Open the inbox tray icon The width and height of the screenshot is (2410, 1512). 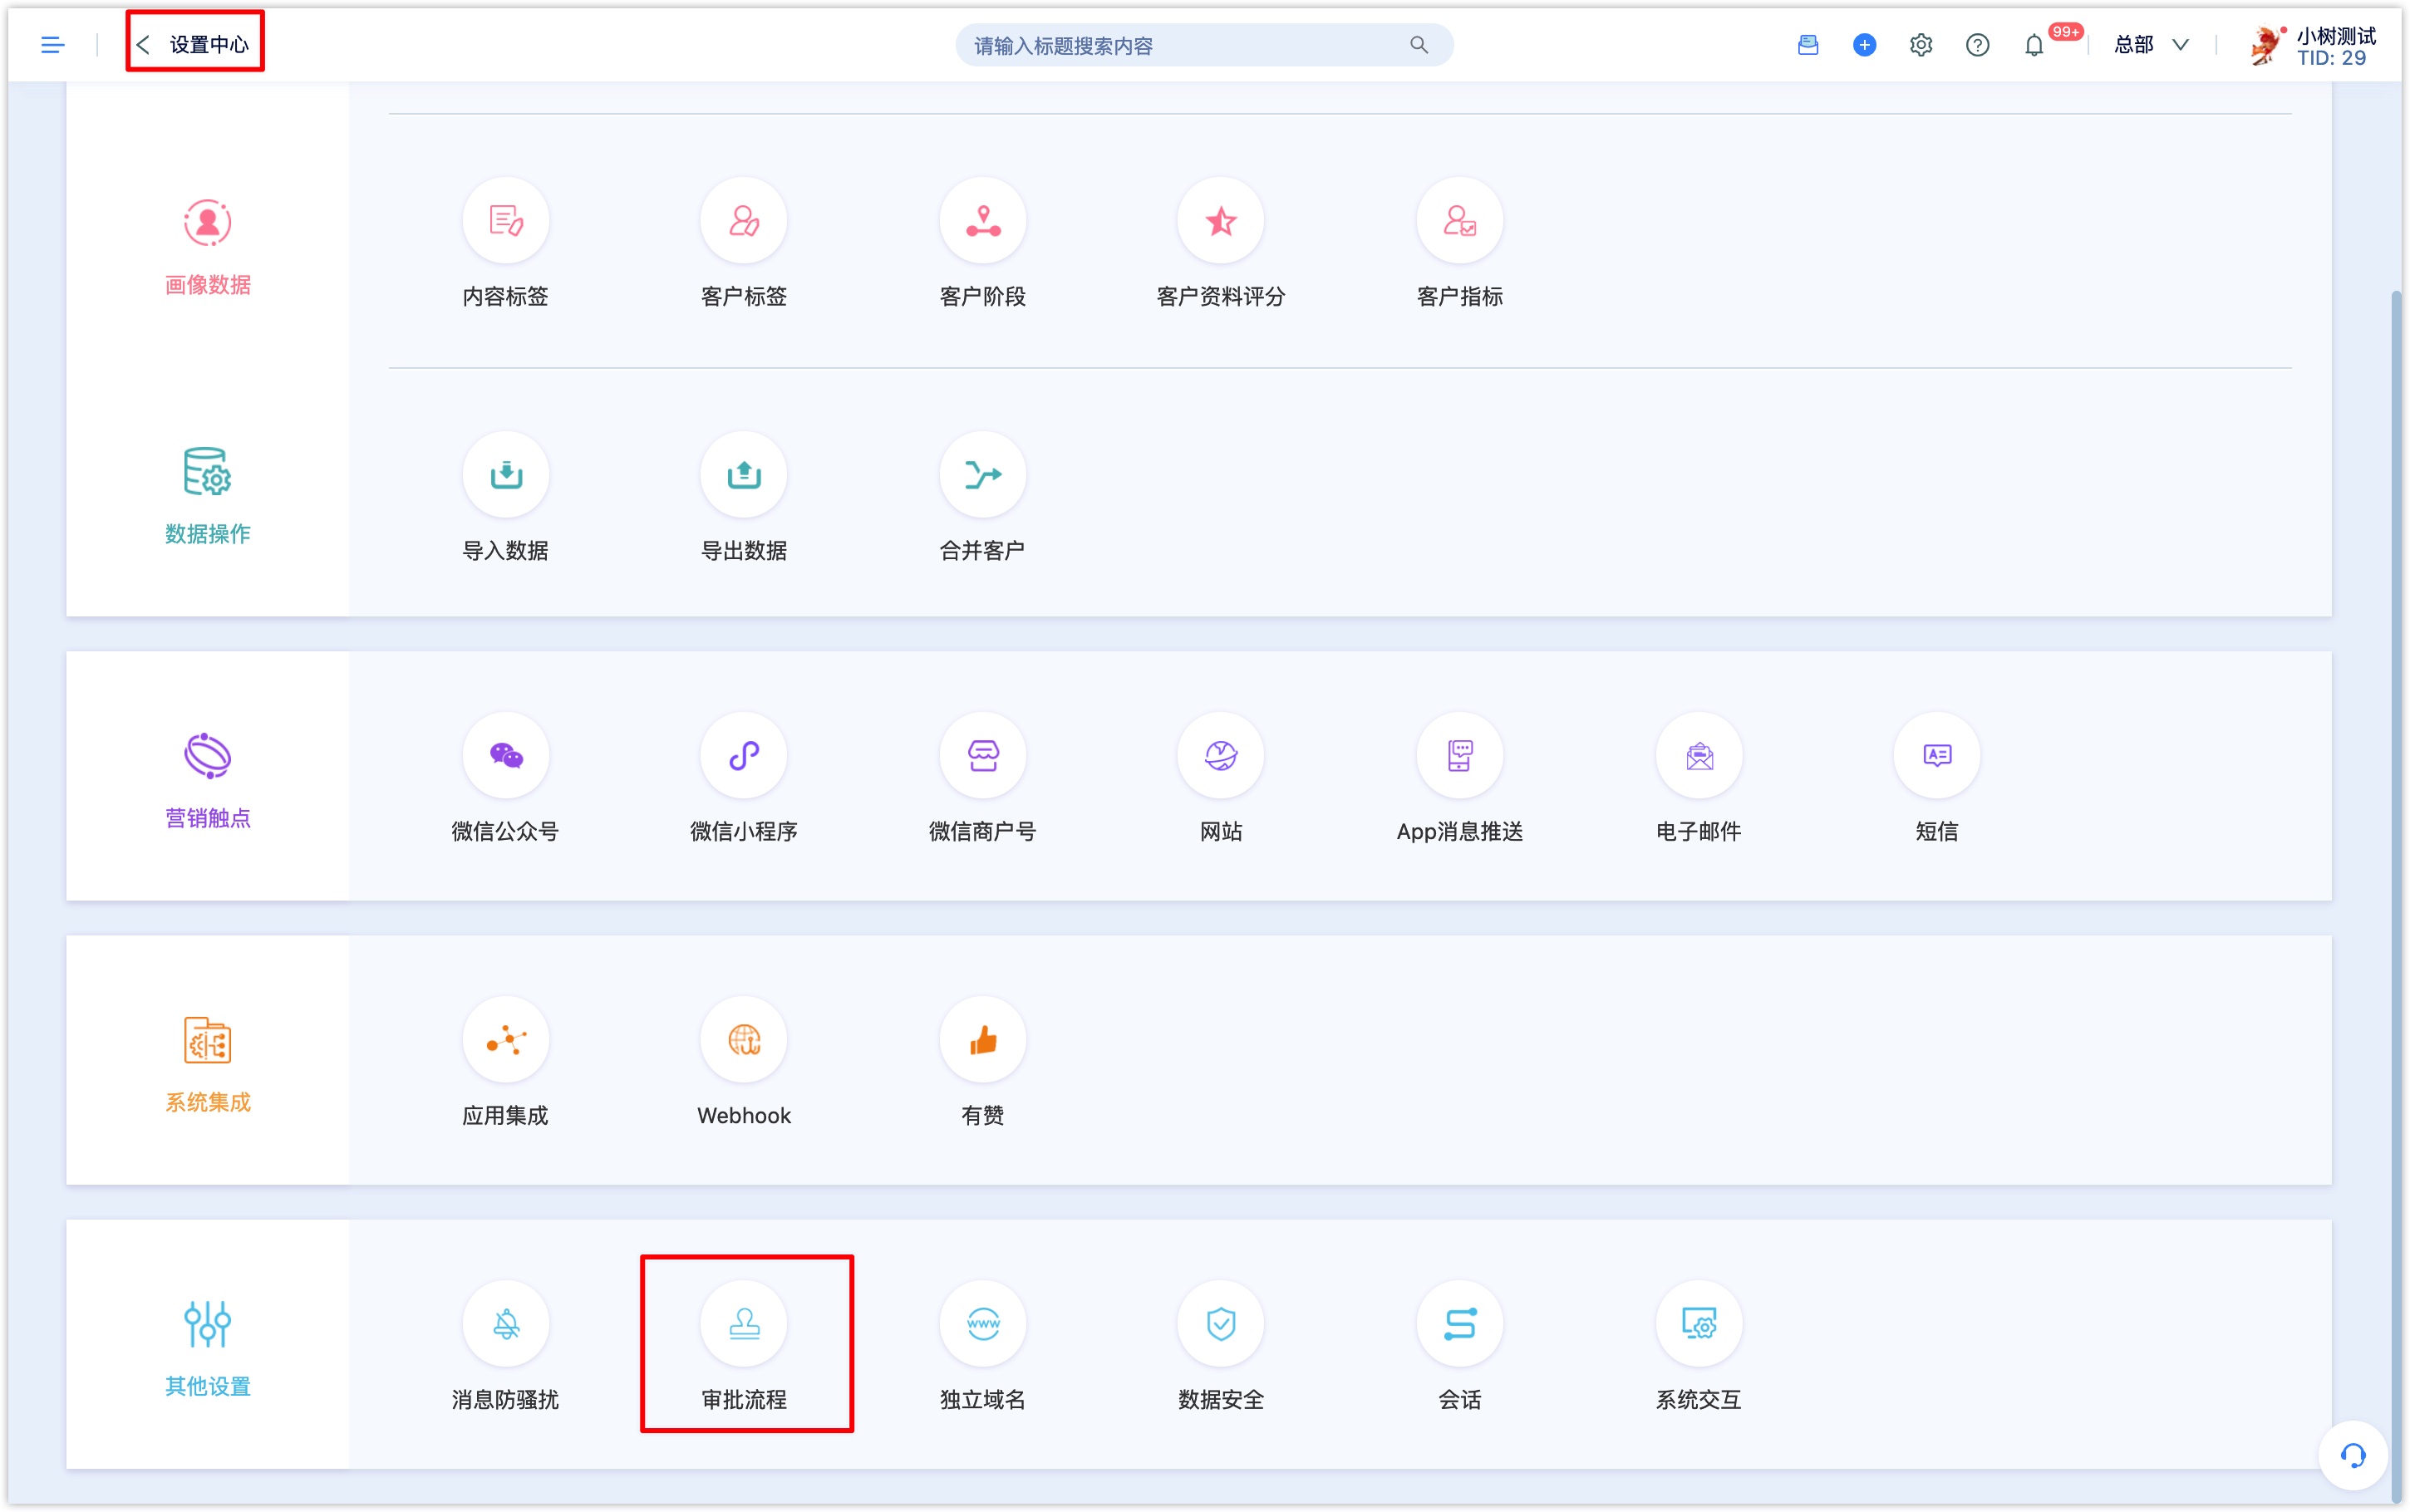click(1807, 45)
